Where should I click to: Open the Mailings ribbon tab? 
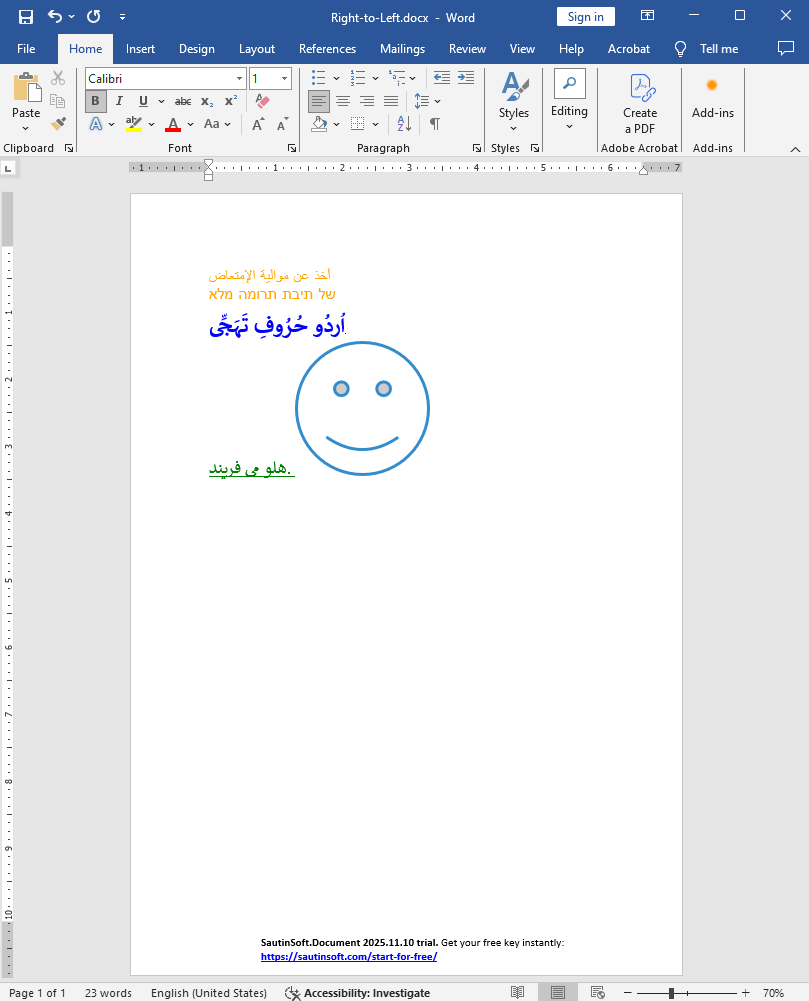point(402,48)
